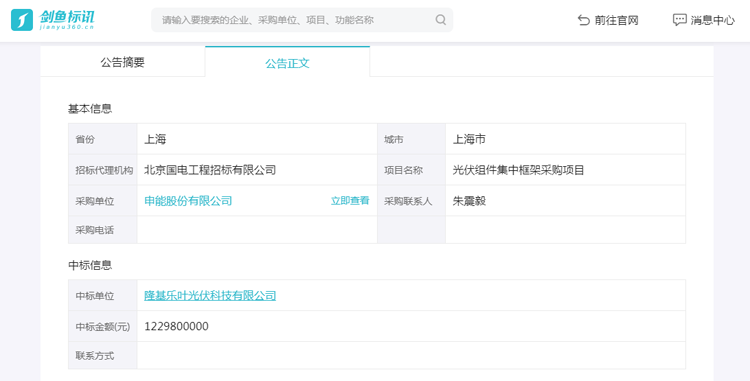Click the 联系方式 label cell
This screenshot has height=381, width=750.
103,355
